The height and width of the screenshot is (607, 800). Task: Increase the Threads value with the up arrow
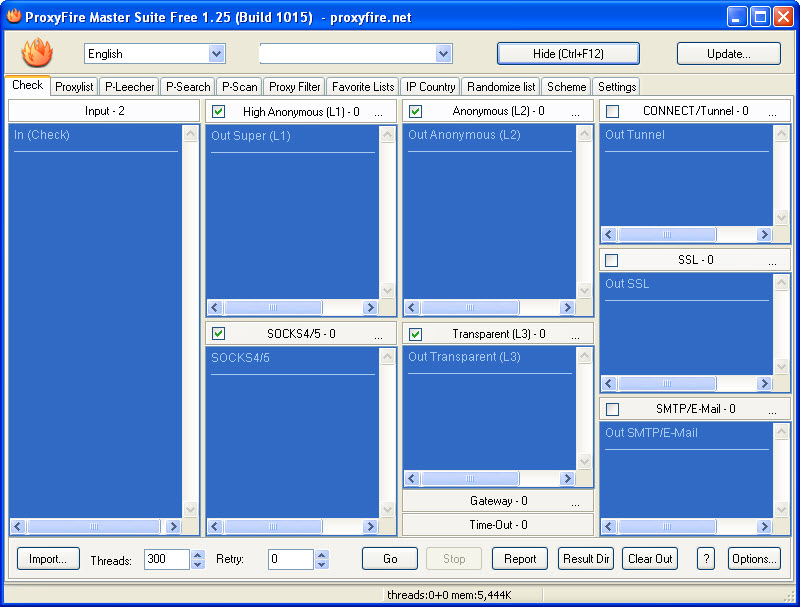coord(198,554)
